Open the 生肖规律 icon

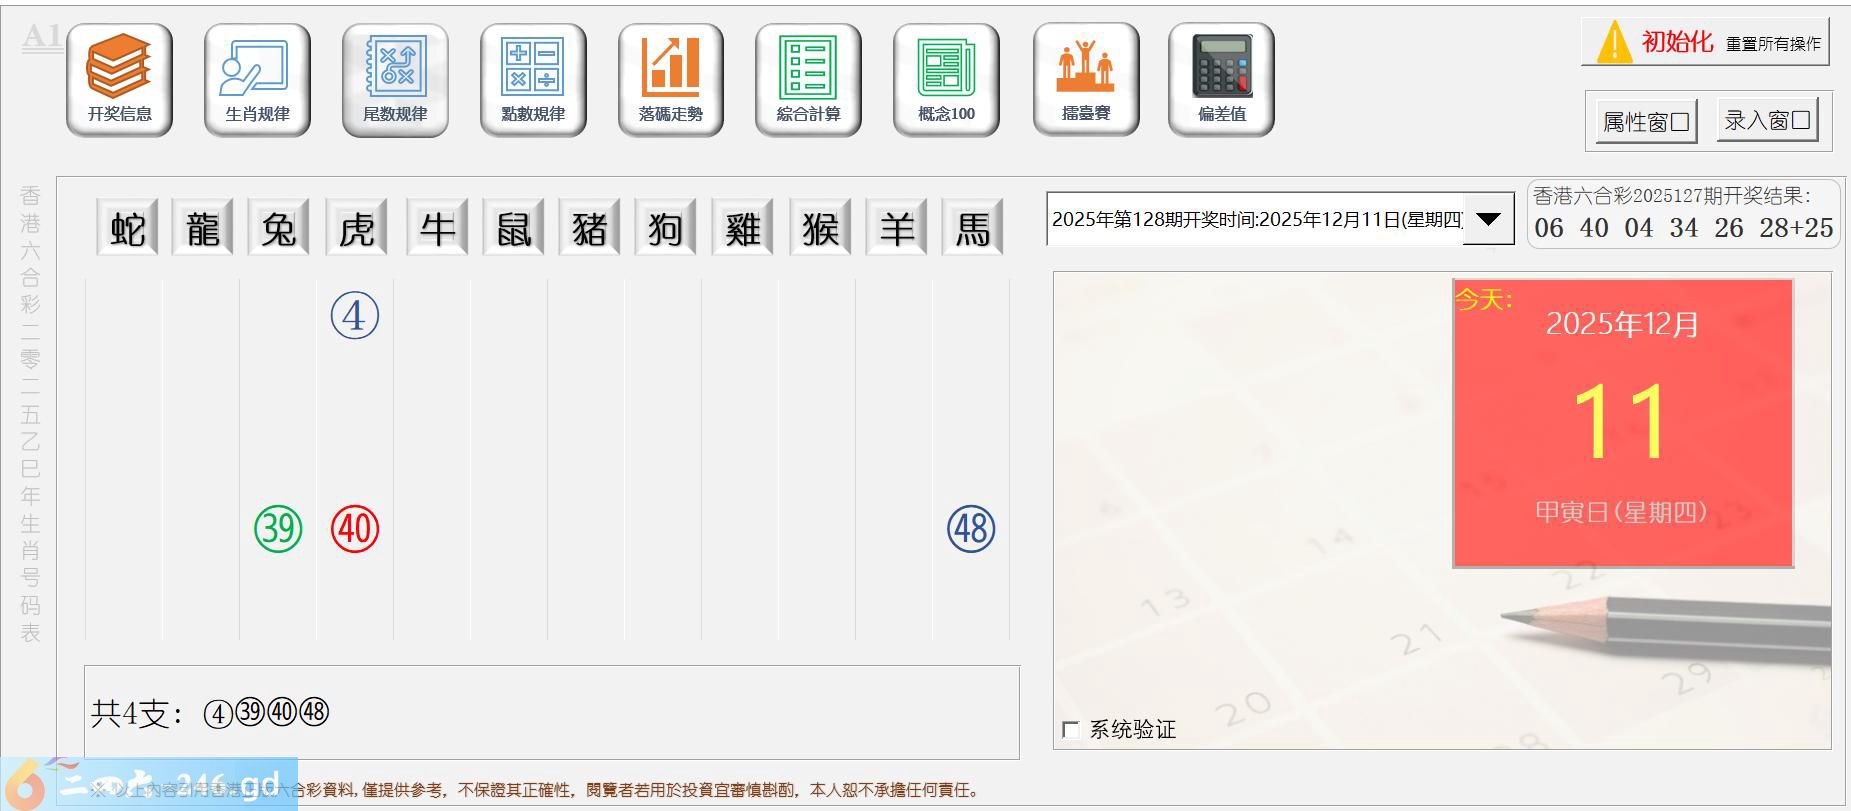pyautogui.click(x=257, y=79)
